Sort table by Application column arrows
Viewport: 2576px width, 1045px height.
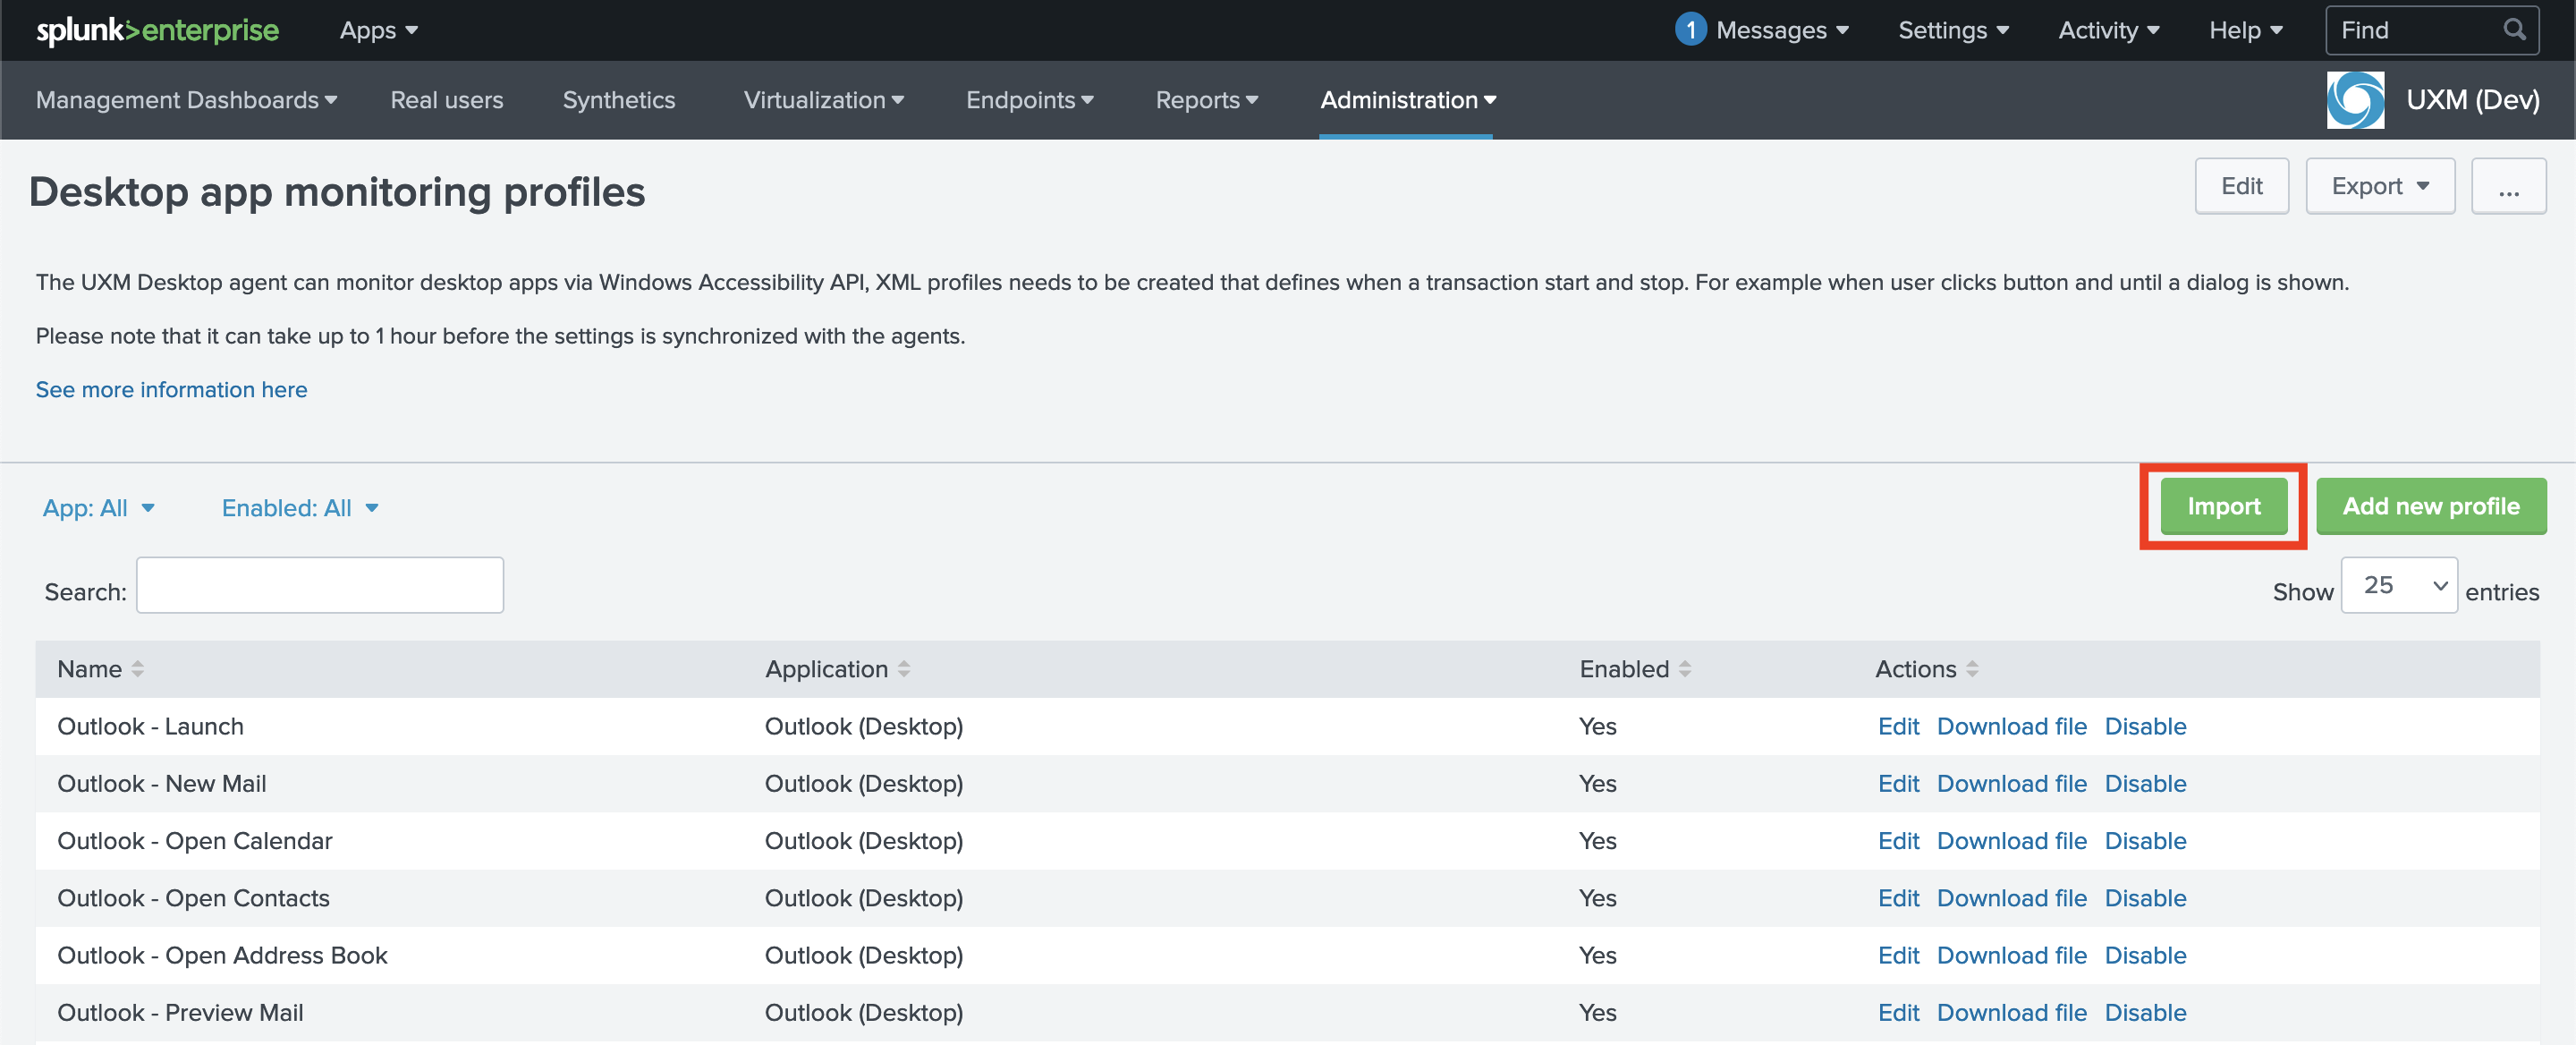[903, 669]
